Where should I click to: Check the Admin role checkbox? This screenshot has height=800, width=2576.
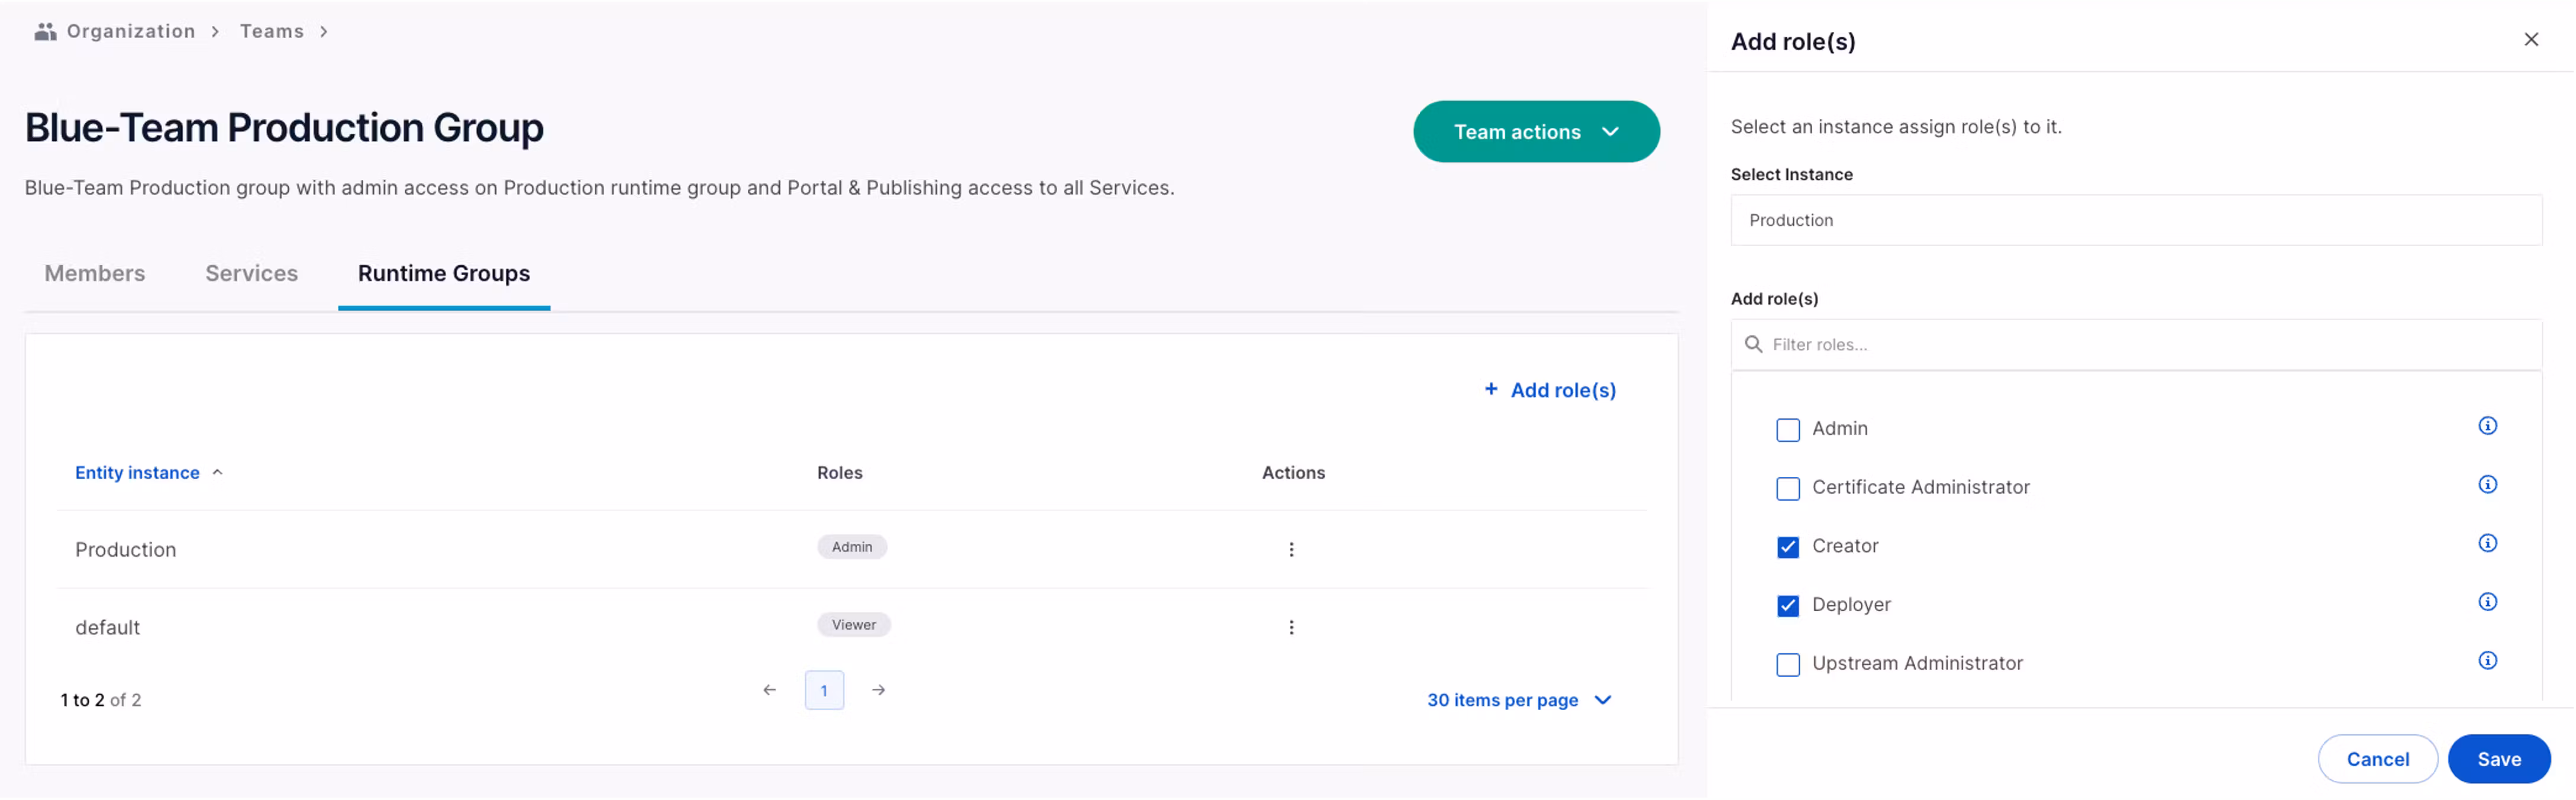1787,430
